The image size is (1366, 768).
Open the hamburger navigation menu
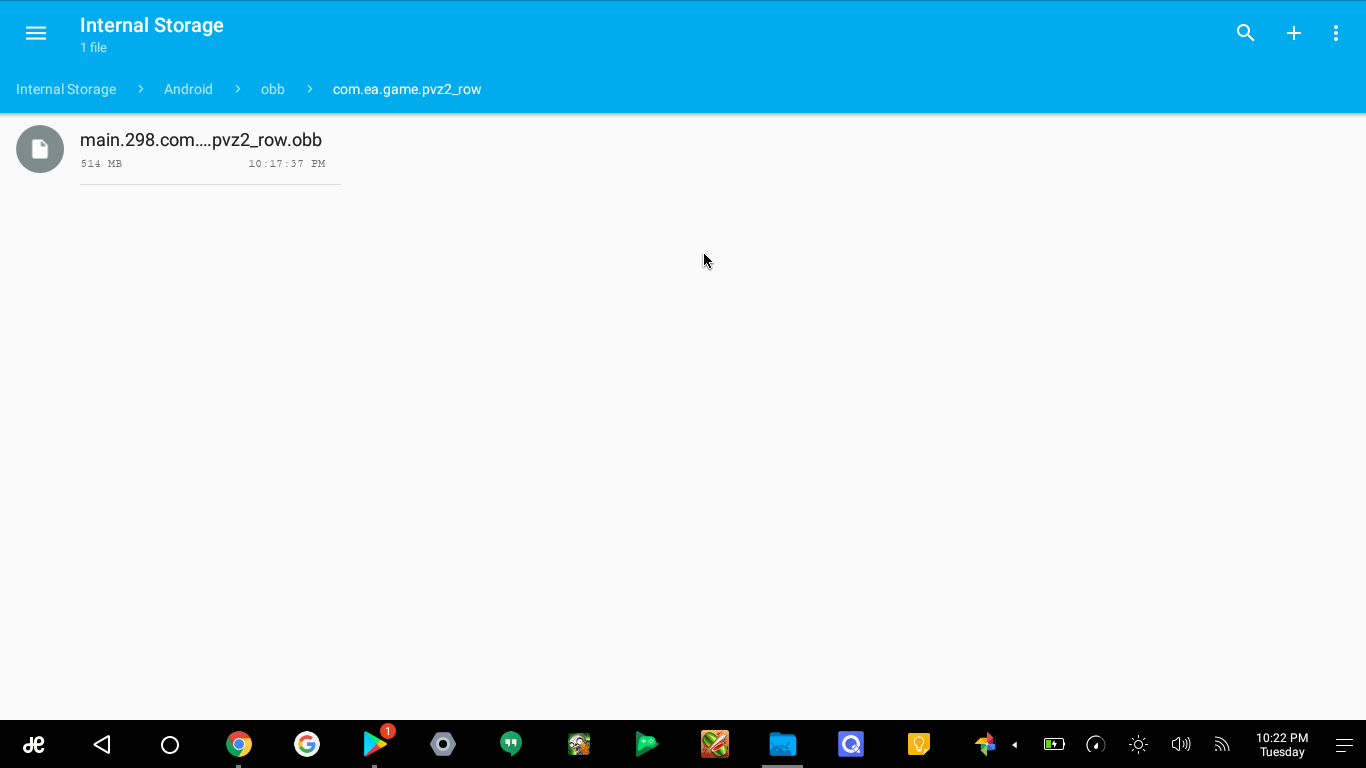(36, 33)
